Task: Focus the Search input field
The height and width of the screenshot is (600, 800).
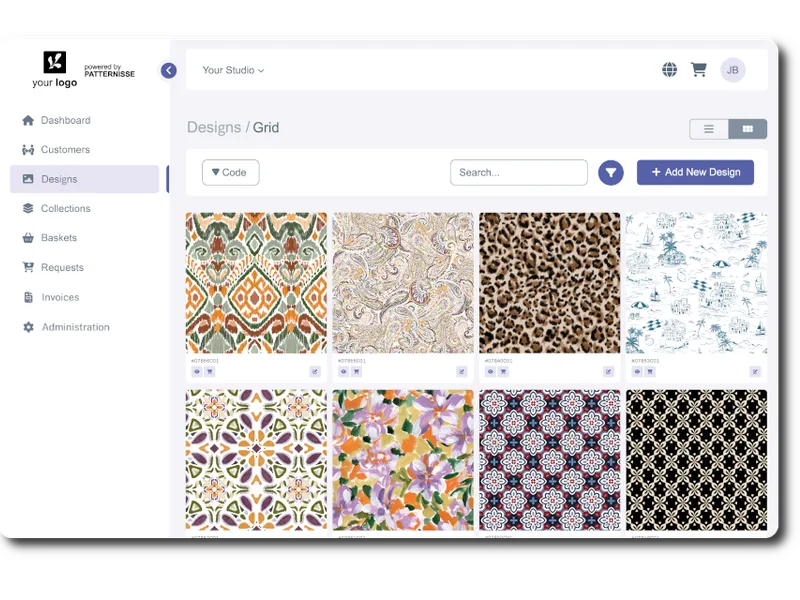Action: pyautogui.click(x=518, y=172)
